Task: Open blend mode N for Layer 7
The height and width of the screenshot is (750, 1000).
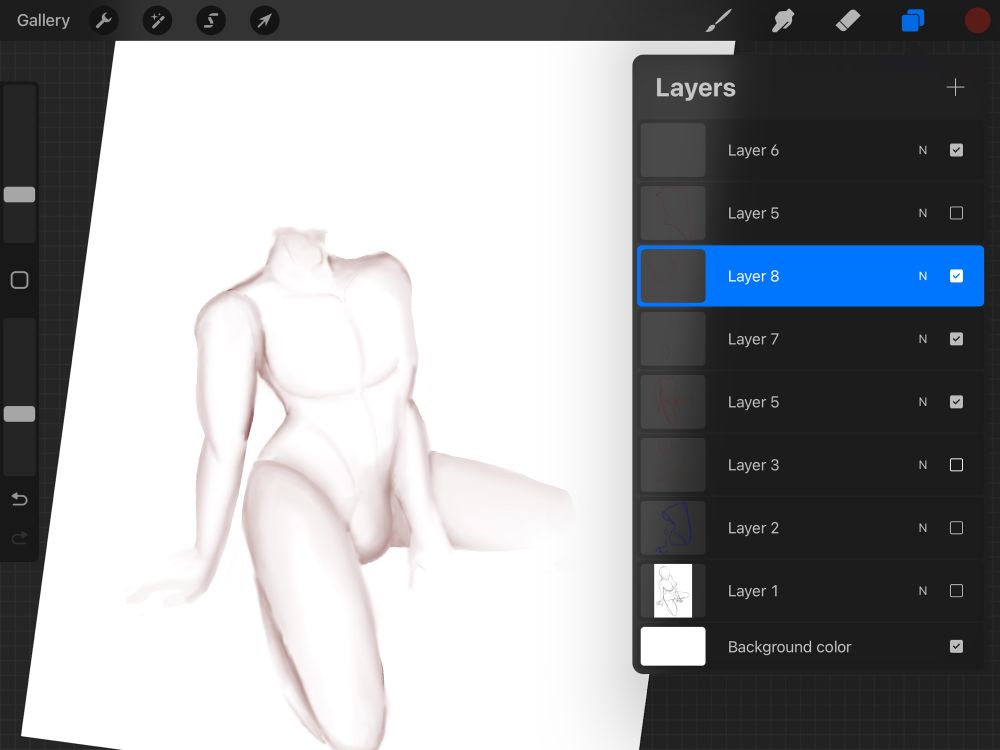Action: point(922,339)
